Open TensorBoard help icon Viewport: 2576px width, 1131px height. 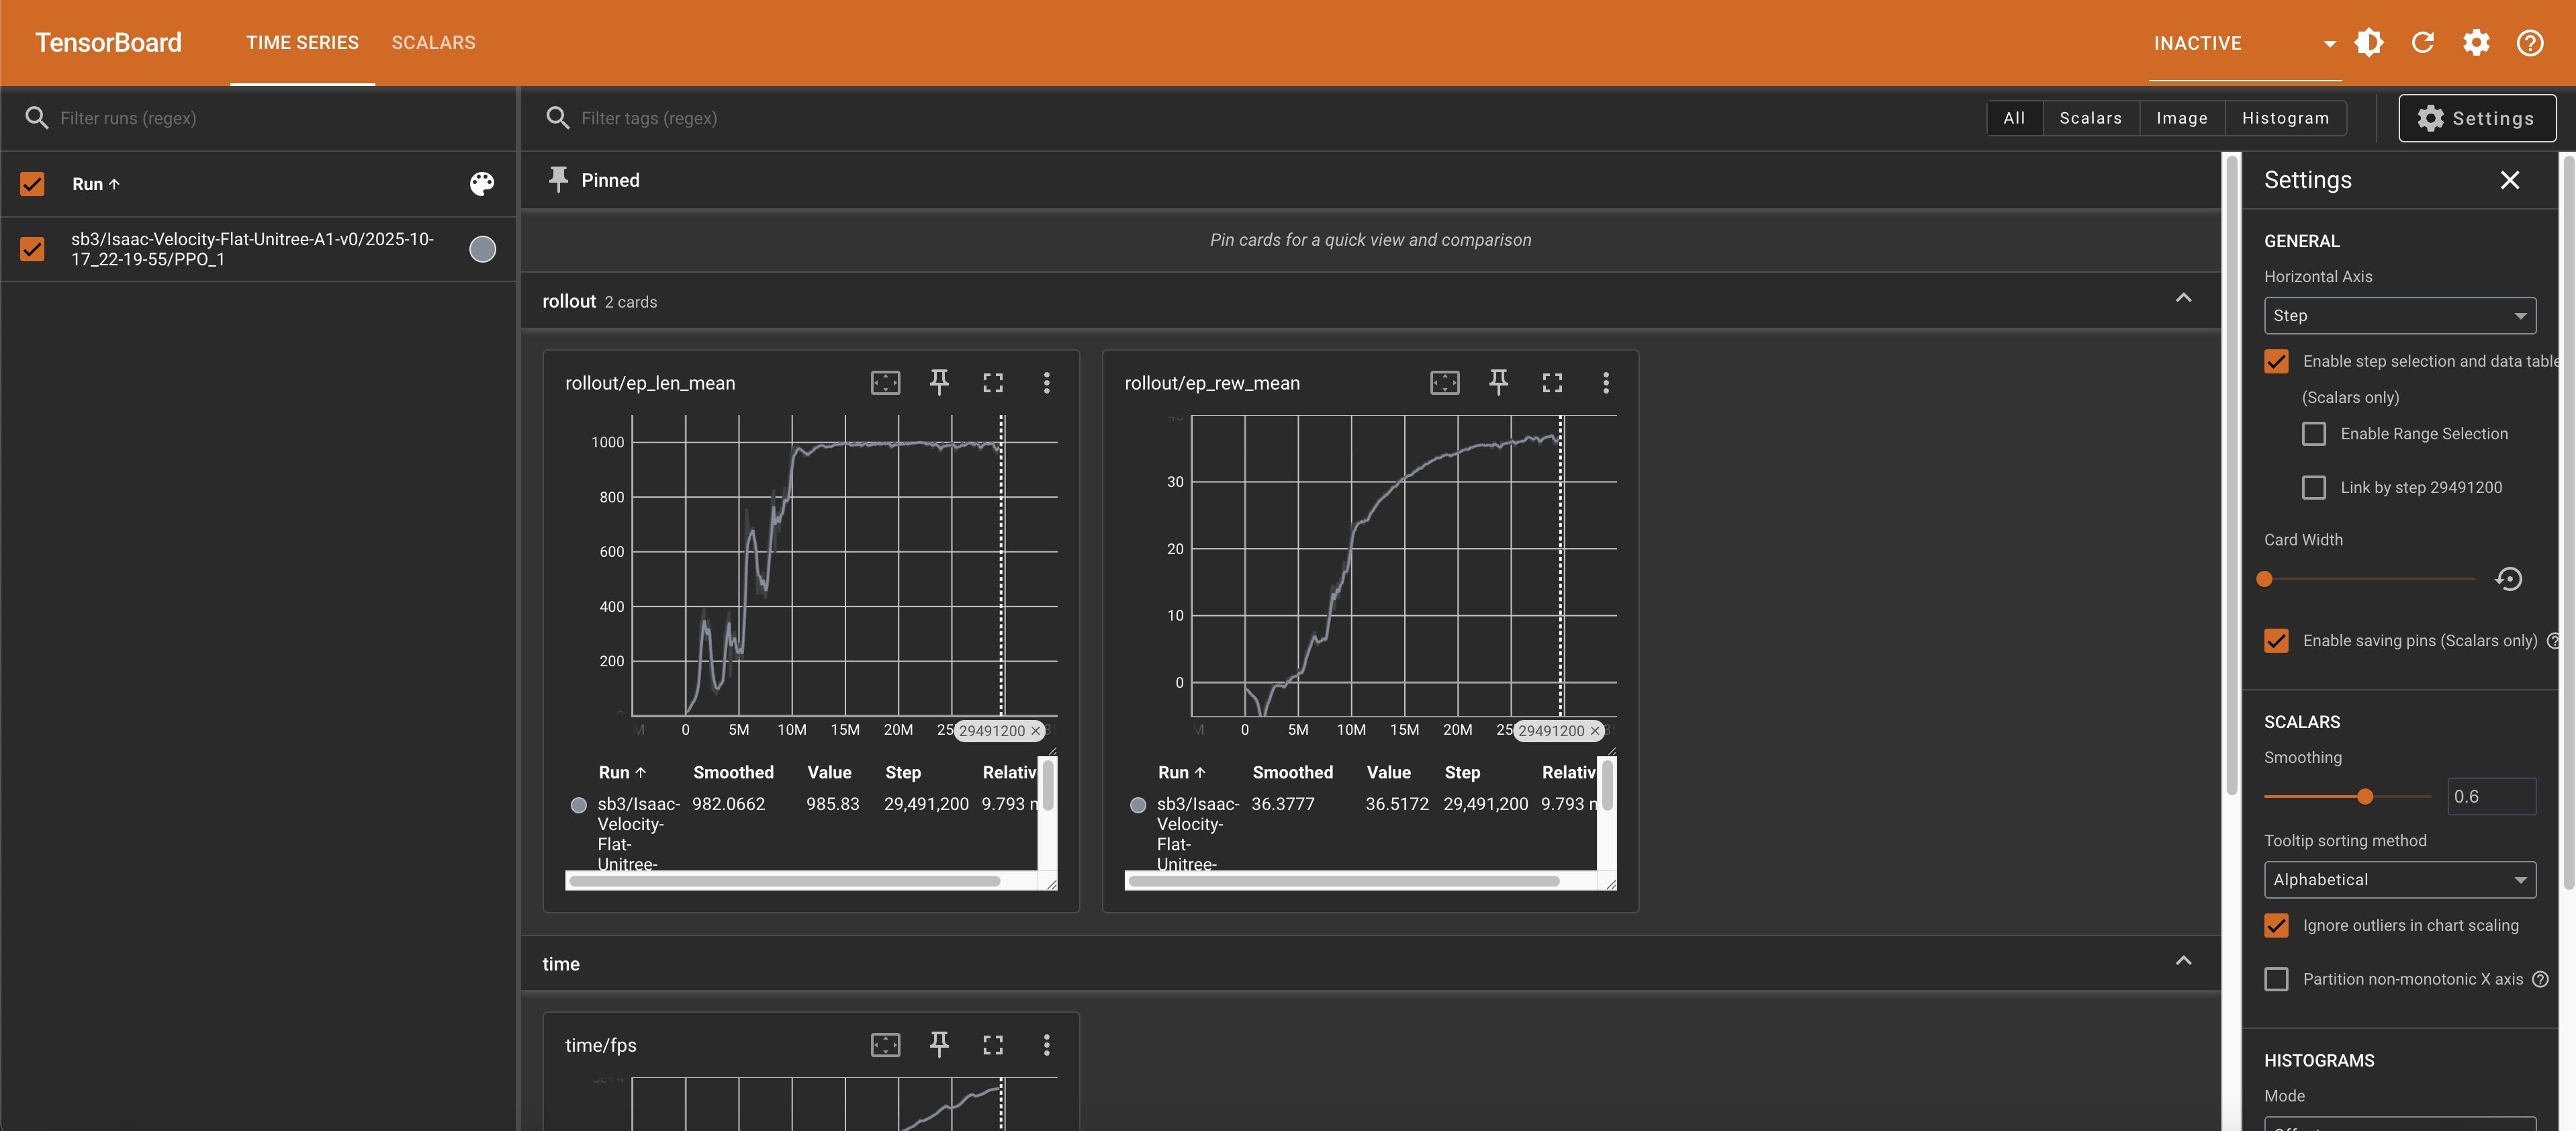[2529, 43]
